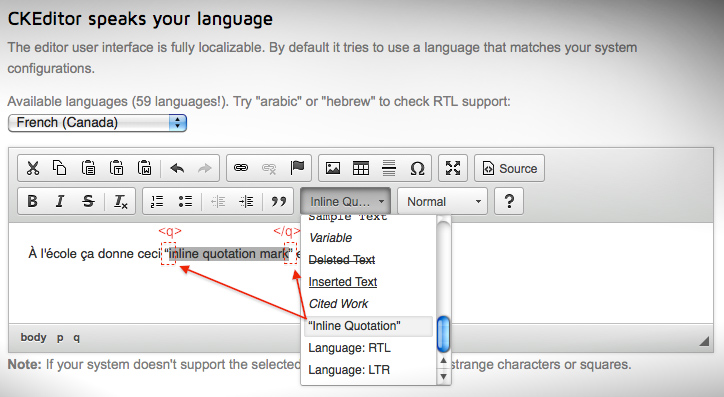Open the Normal paragraph format dropdown
Screen dimensions: 724x397
[x=442, y=202]
